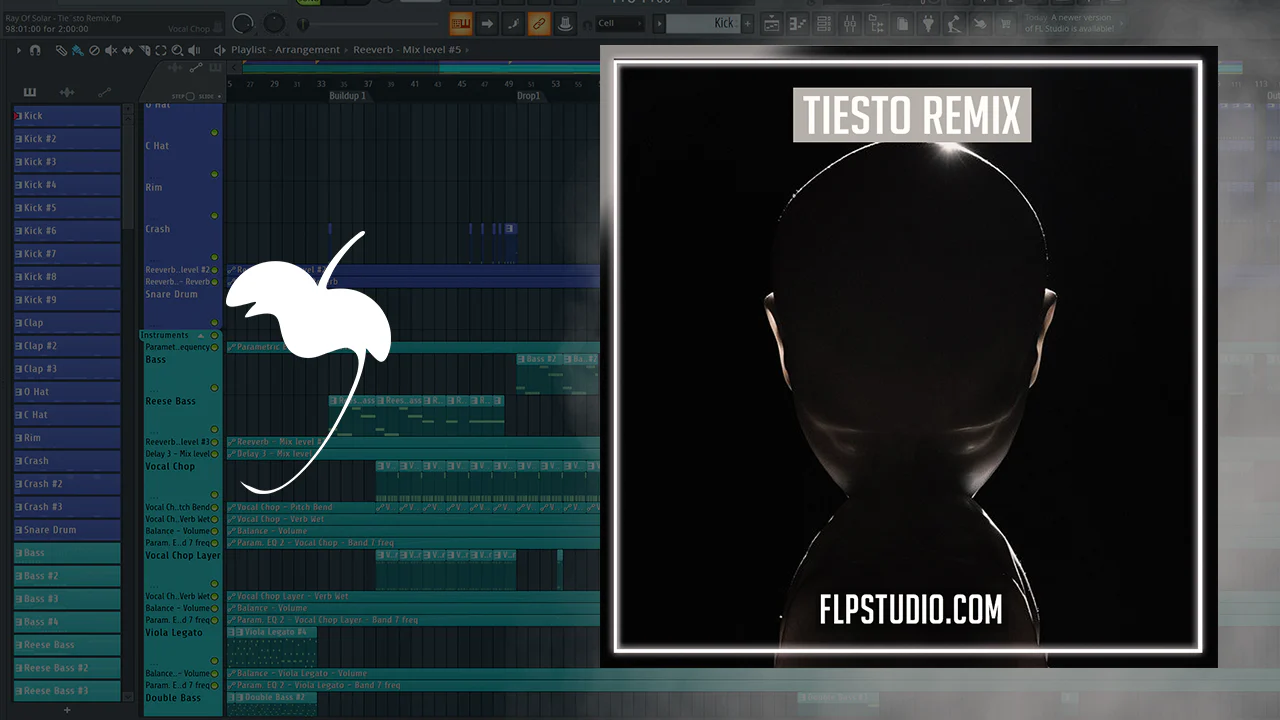Expand arrow after 'Reeverb - Mix level #5' title
This screenshot has height=720, width=1280.
click(x=468, y=50)
